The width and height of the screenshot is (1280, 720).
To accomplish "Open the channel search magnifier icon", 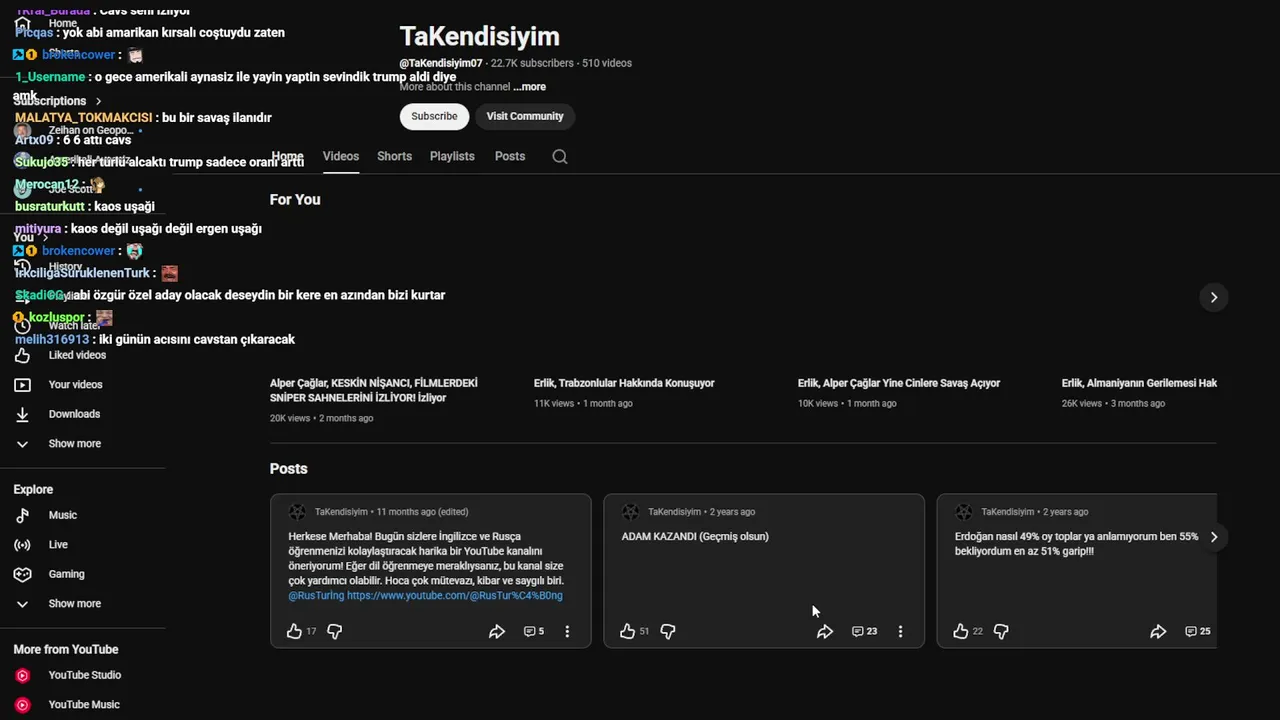I will (560, 156).
